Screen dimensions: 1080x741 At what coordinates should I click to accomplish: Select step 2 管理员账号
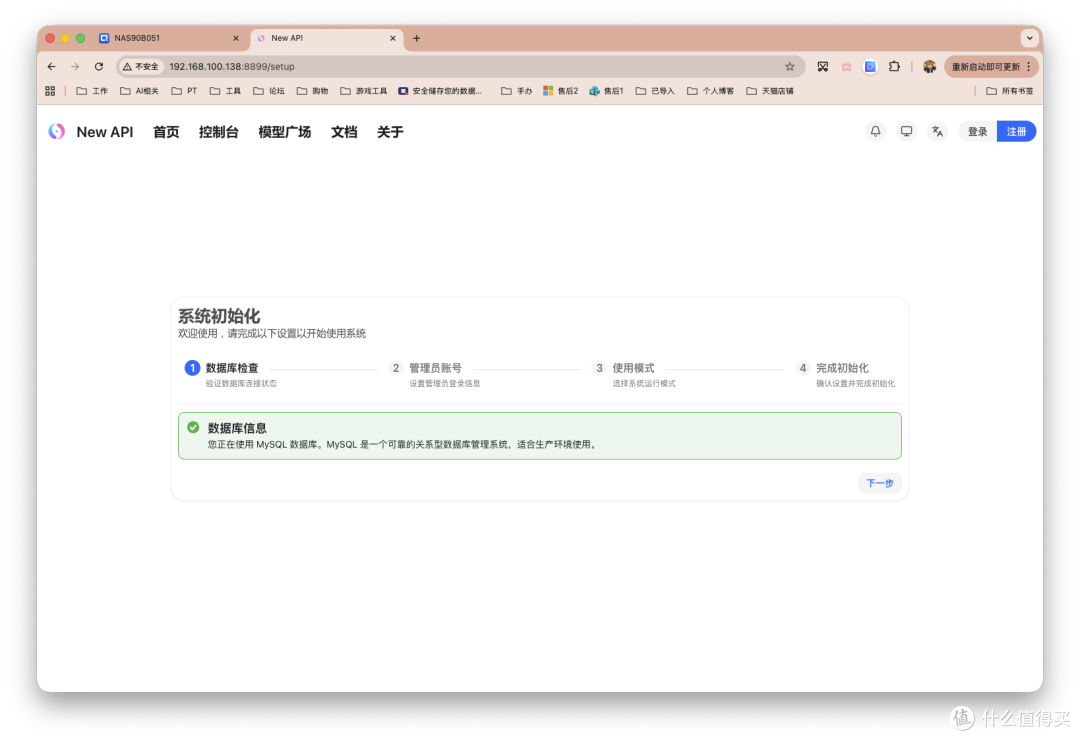pyautogui.click(x=435, y=374)
